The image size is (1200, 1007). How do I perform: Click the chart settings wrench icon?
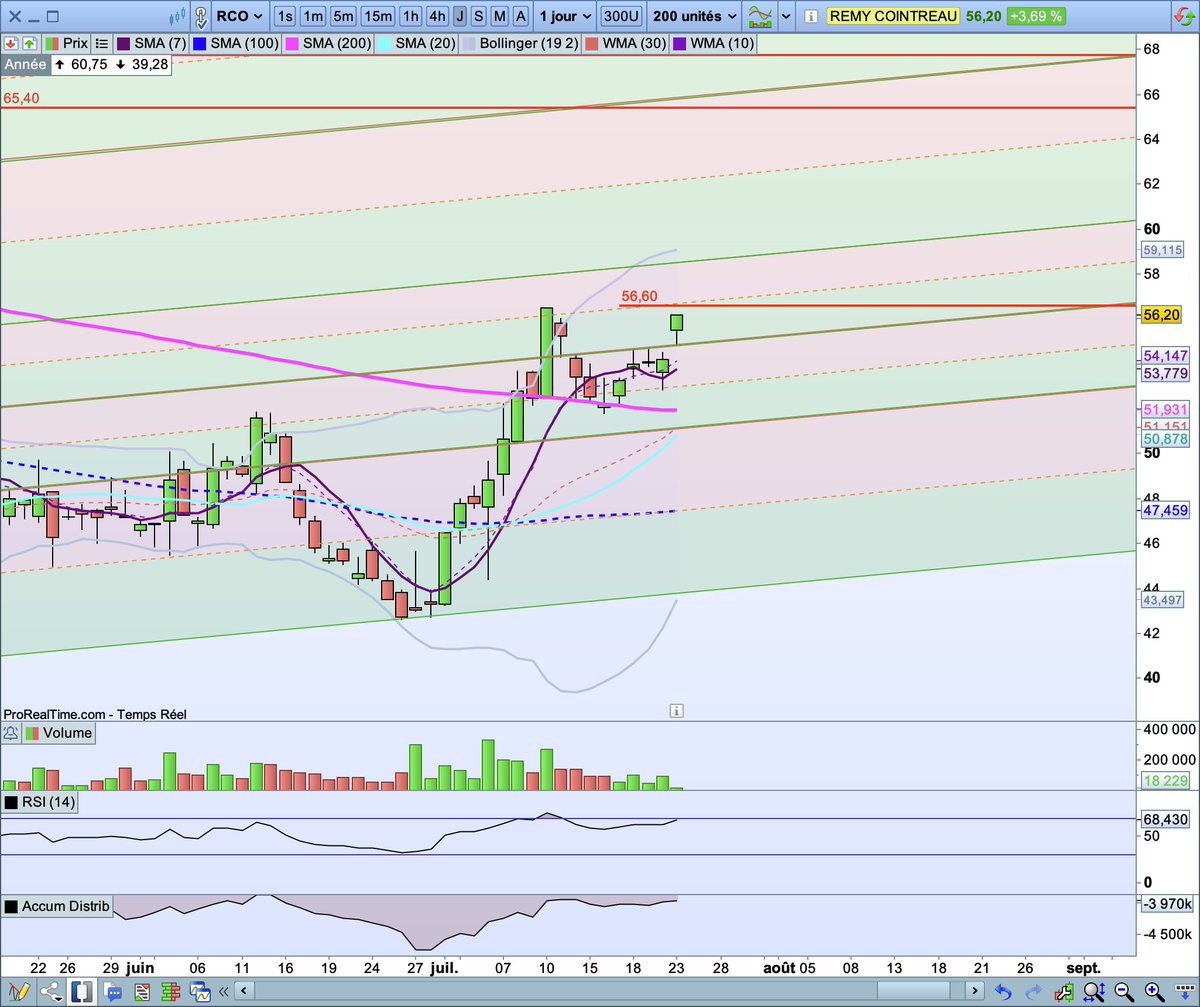coord(1064,992)
